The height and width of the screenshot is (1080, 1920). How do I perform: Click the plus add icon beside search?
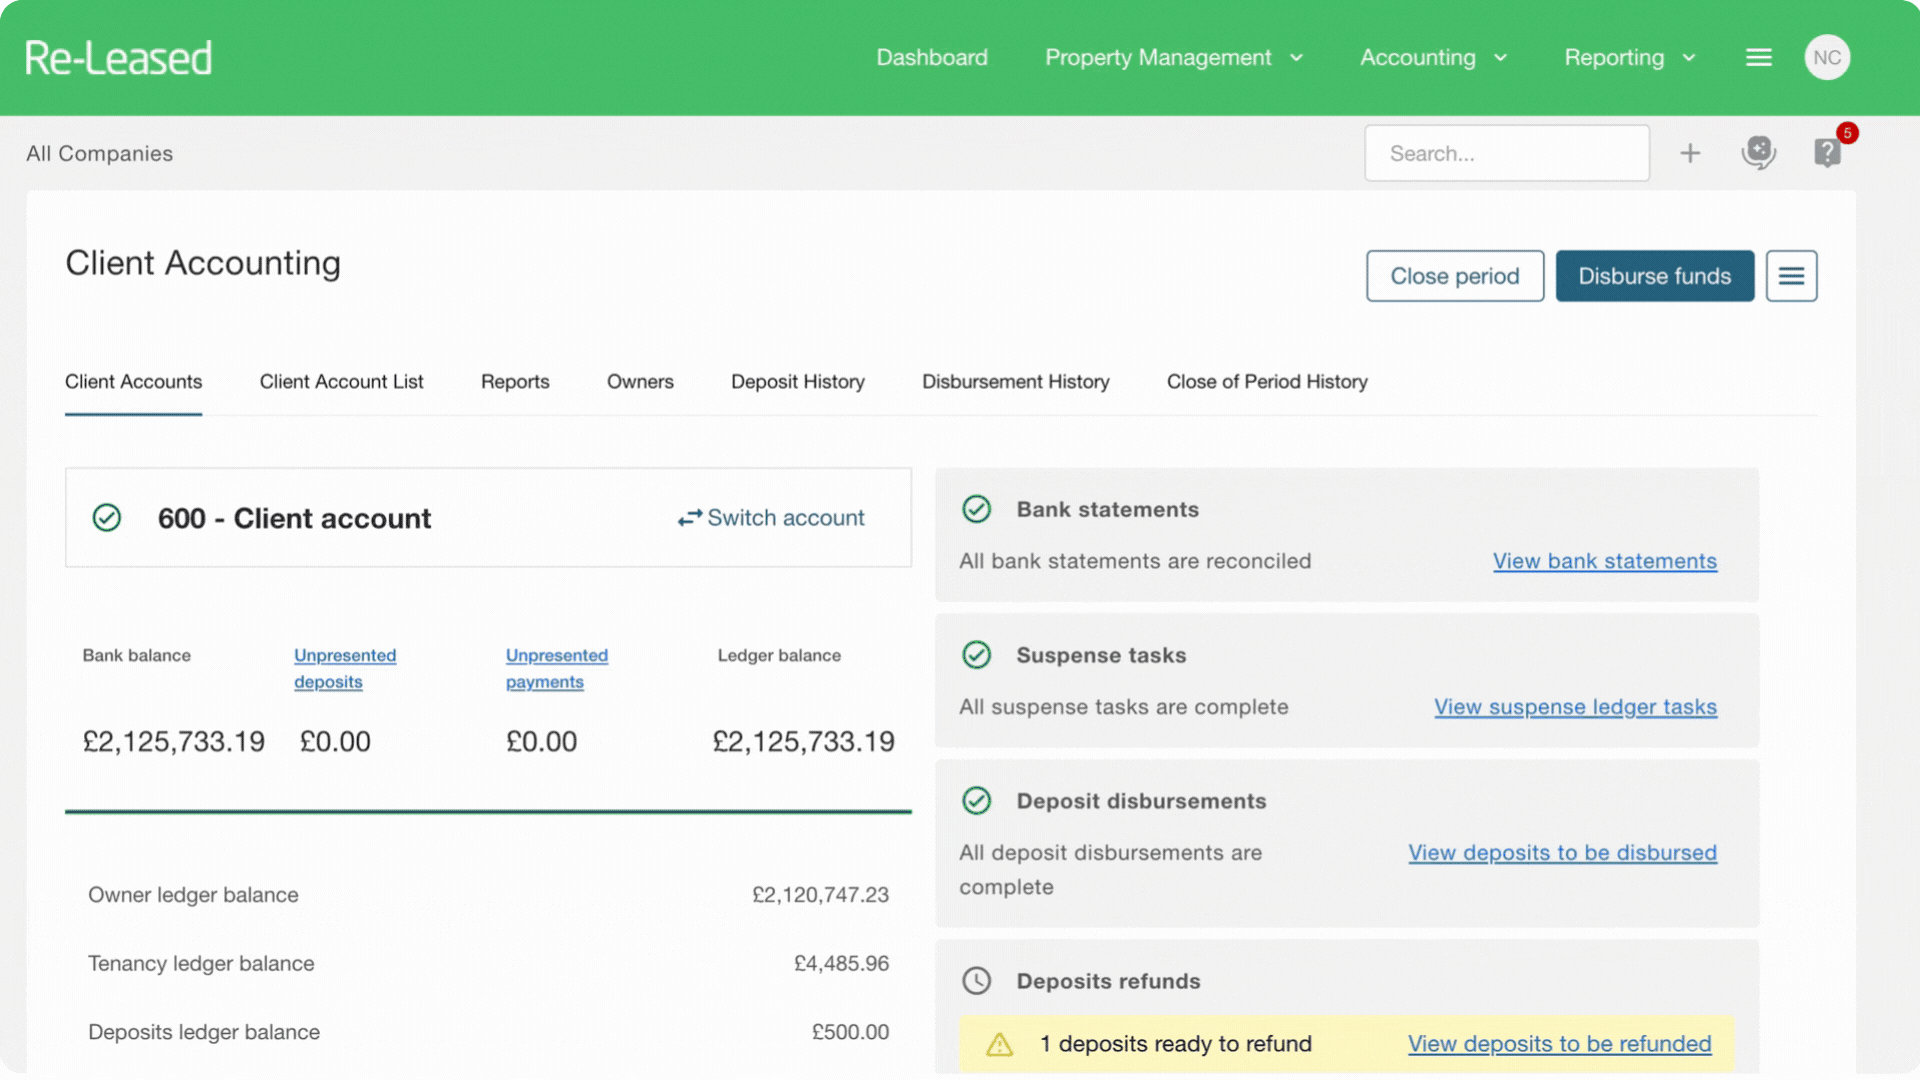pos(1690,153)
